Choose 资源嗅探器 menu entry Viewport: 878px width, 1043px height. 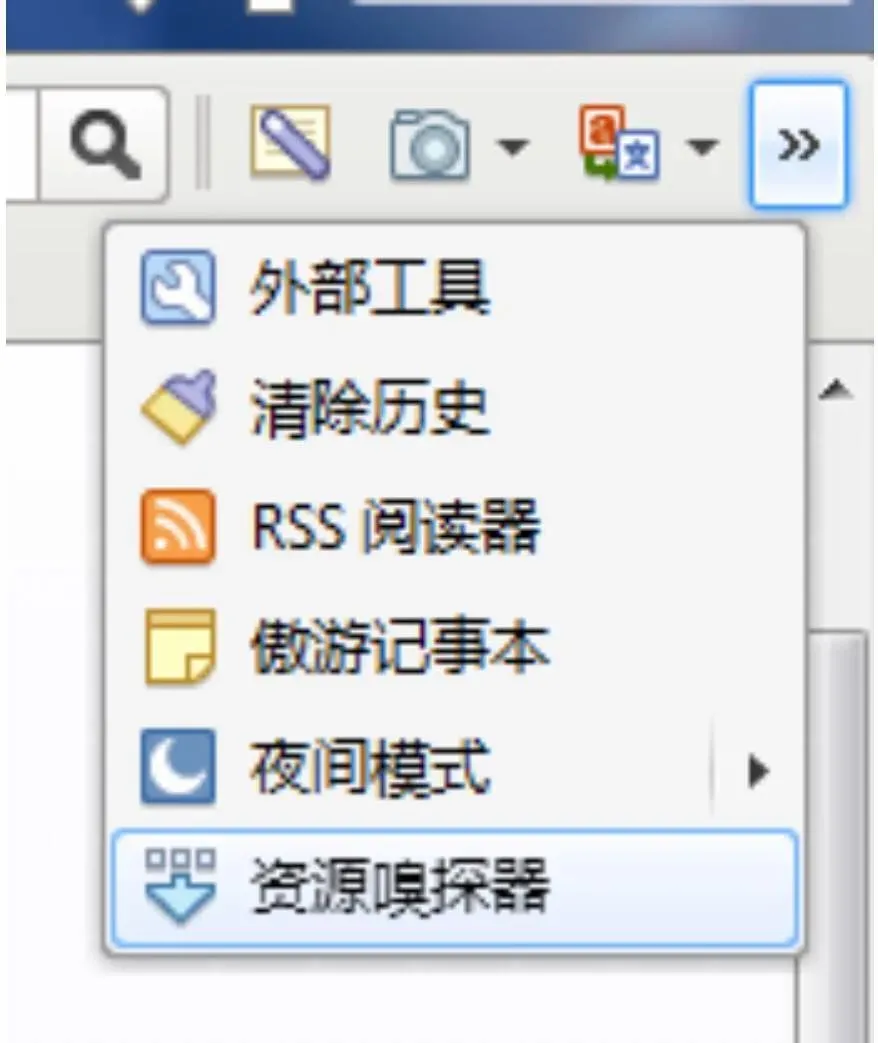[x=455, y=887]
